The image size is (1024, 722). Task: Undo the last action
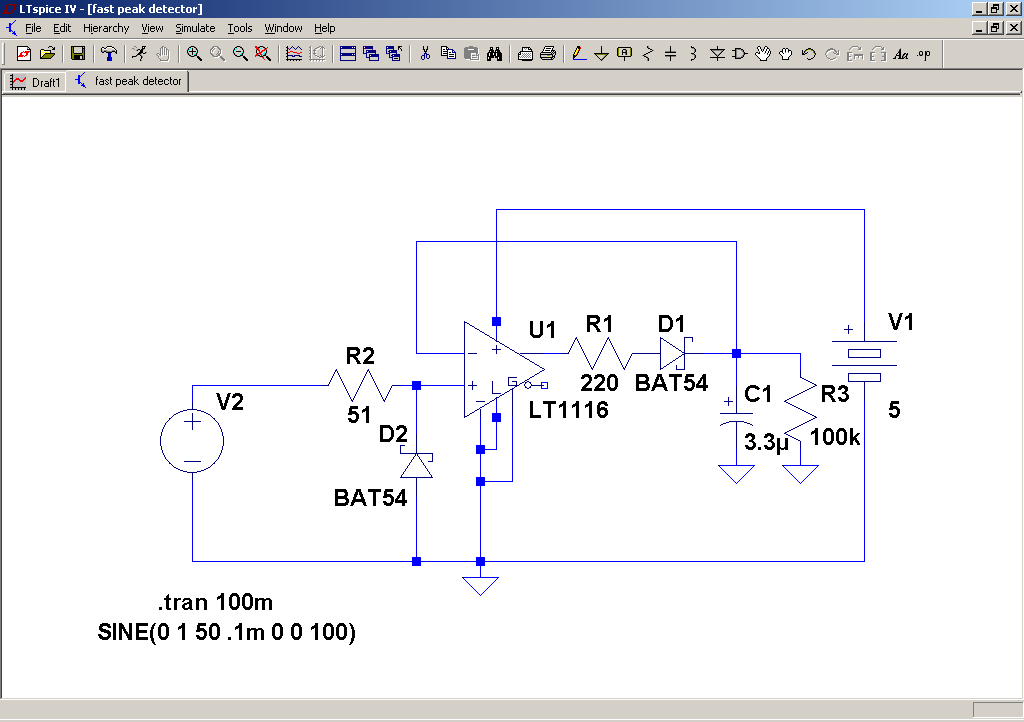809,54
